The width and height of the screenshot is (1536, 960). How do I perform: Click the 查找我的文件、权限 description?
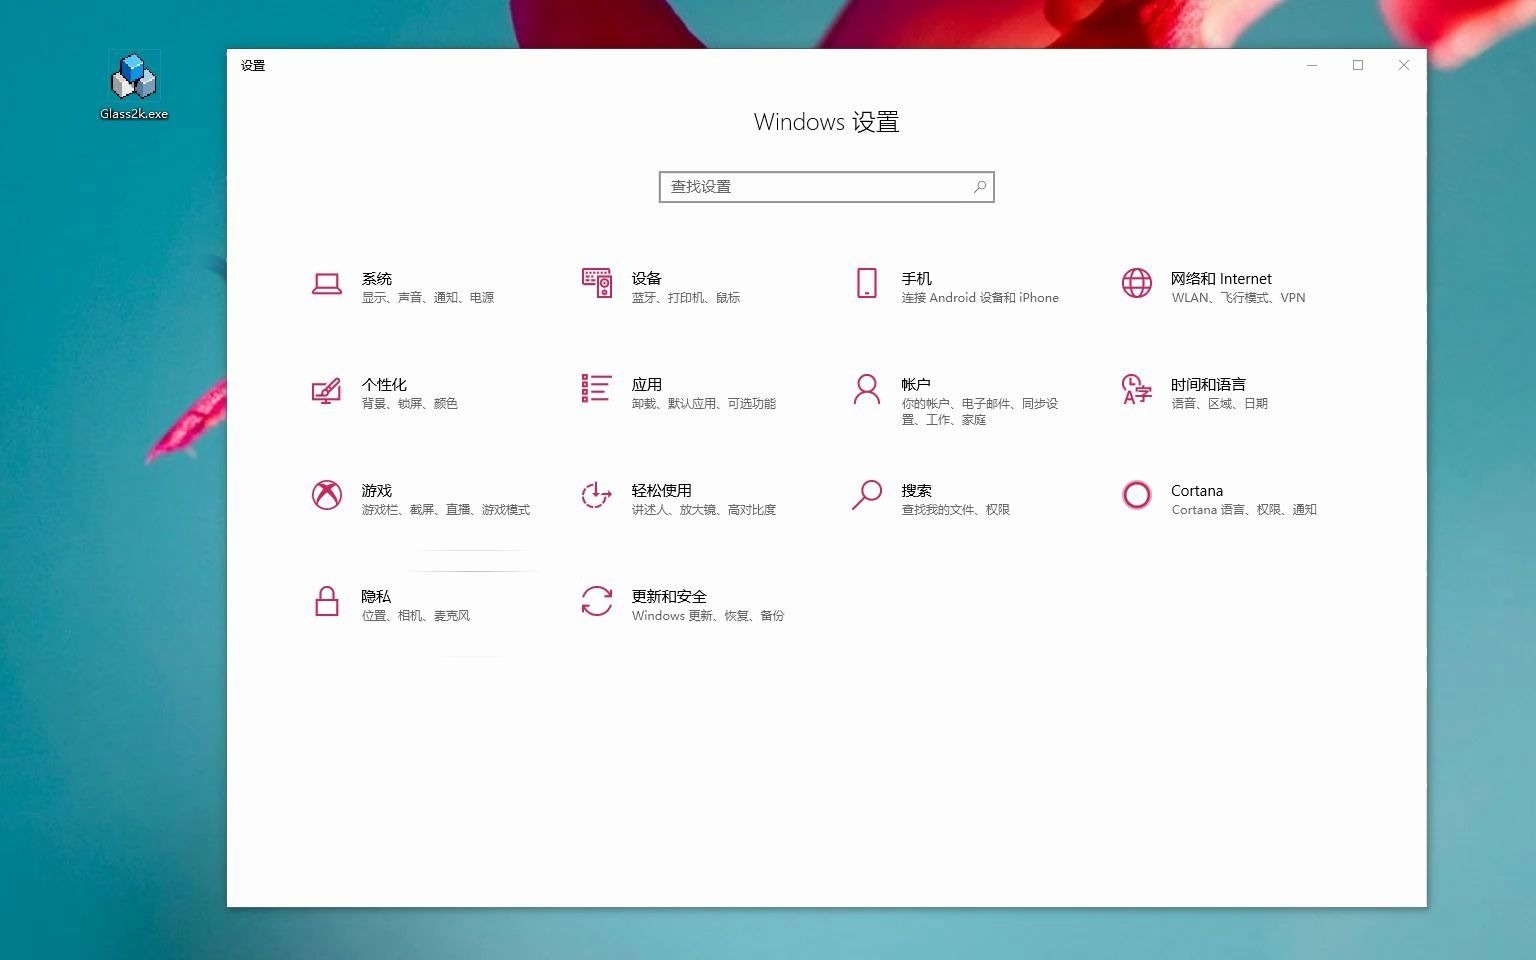click(x=956, y=510)
